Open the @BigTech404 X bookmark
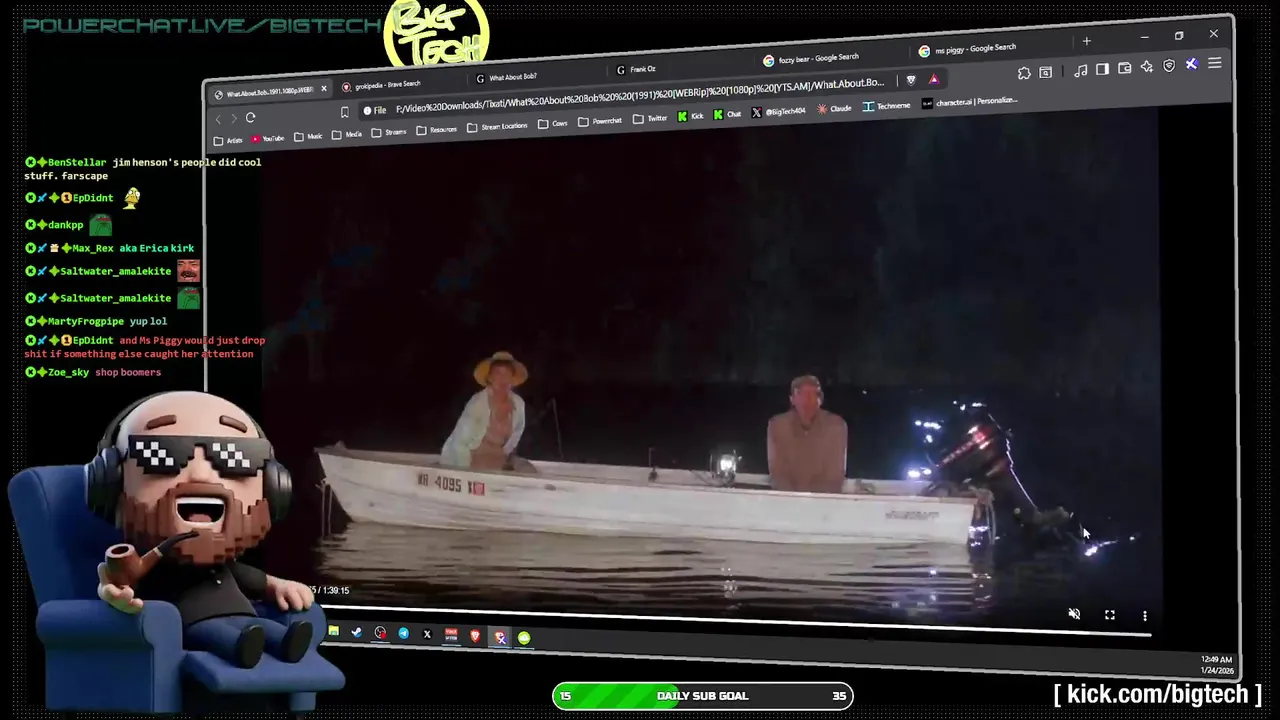 [779, 111]
